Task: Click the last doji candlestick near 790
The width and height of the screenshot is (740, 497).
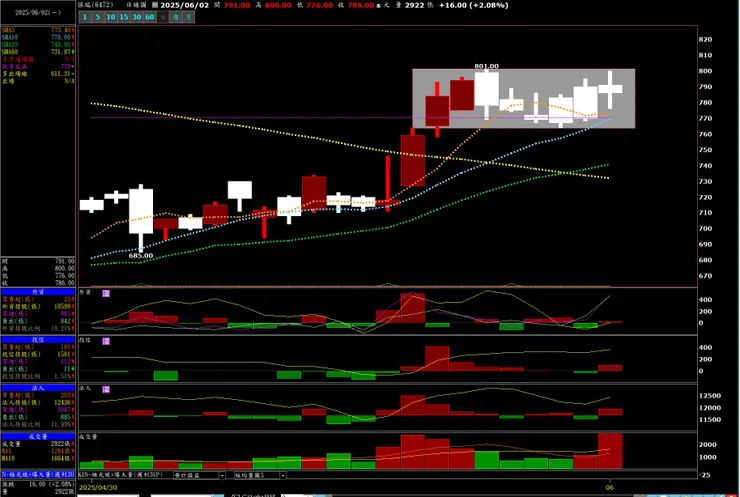Action: pyautogui.click(x=610, y=89)
